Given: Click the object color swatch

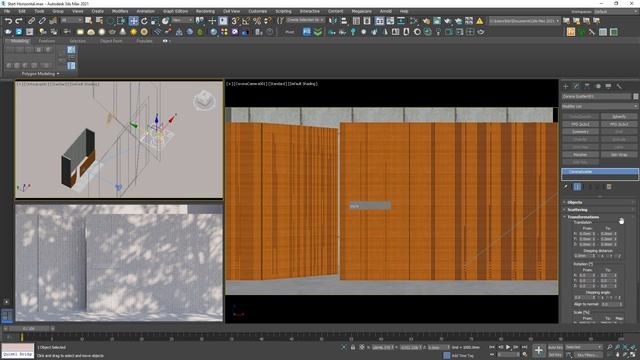Looking at the screenshot, I should click(636, 96).
